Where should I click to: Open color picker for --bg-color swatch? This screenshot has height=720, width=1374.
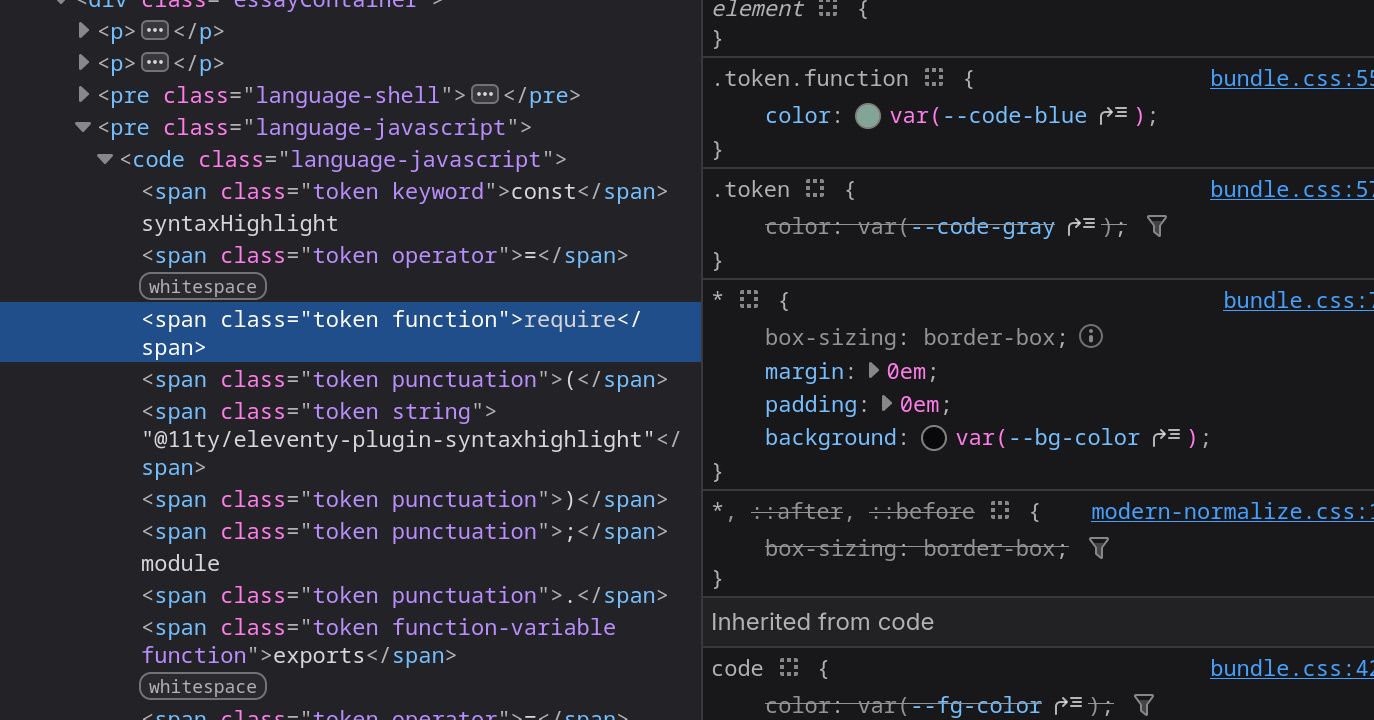934,438
